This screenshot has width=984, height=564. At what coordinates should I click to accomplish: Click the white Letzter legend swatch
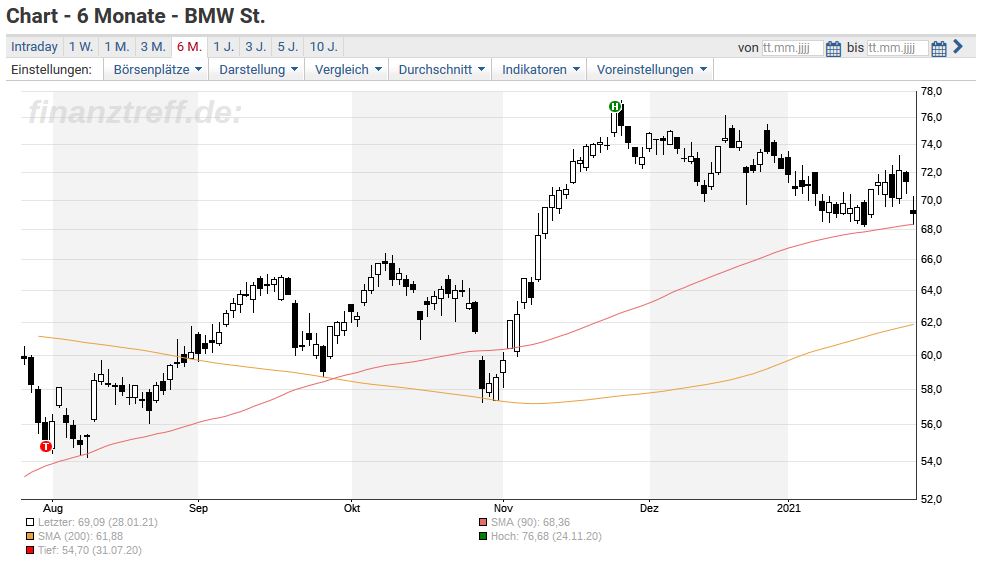click(x=29, y=522)
